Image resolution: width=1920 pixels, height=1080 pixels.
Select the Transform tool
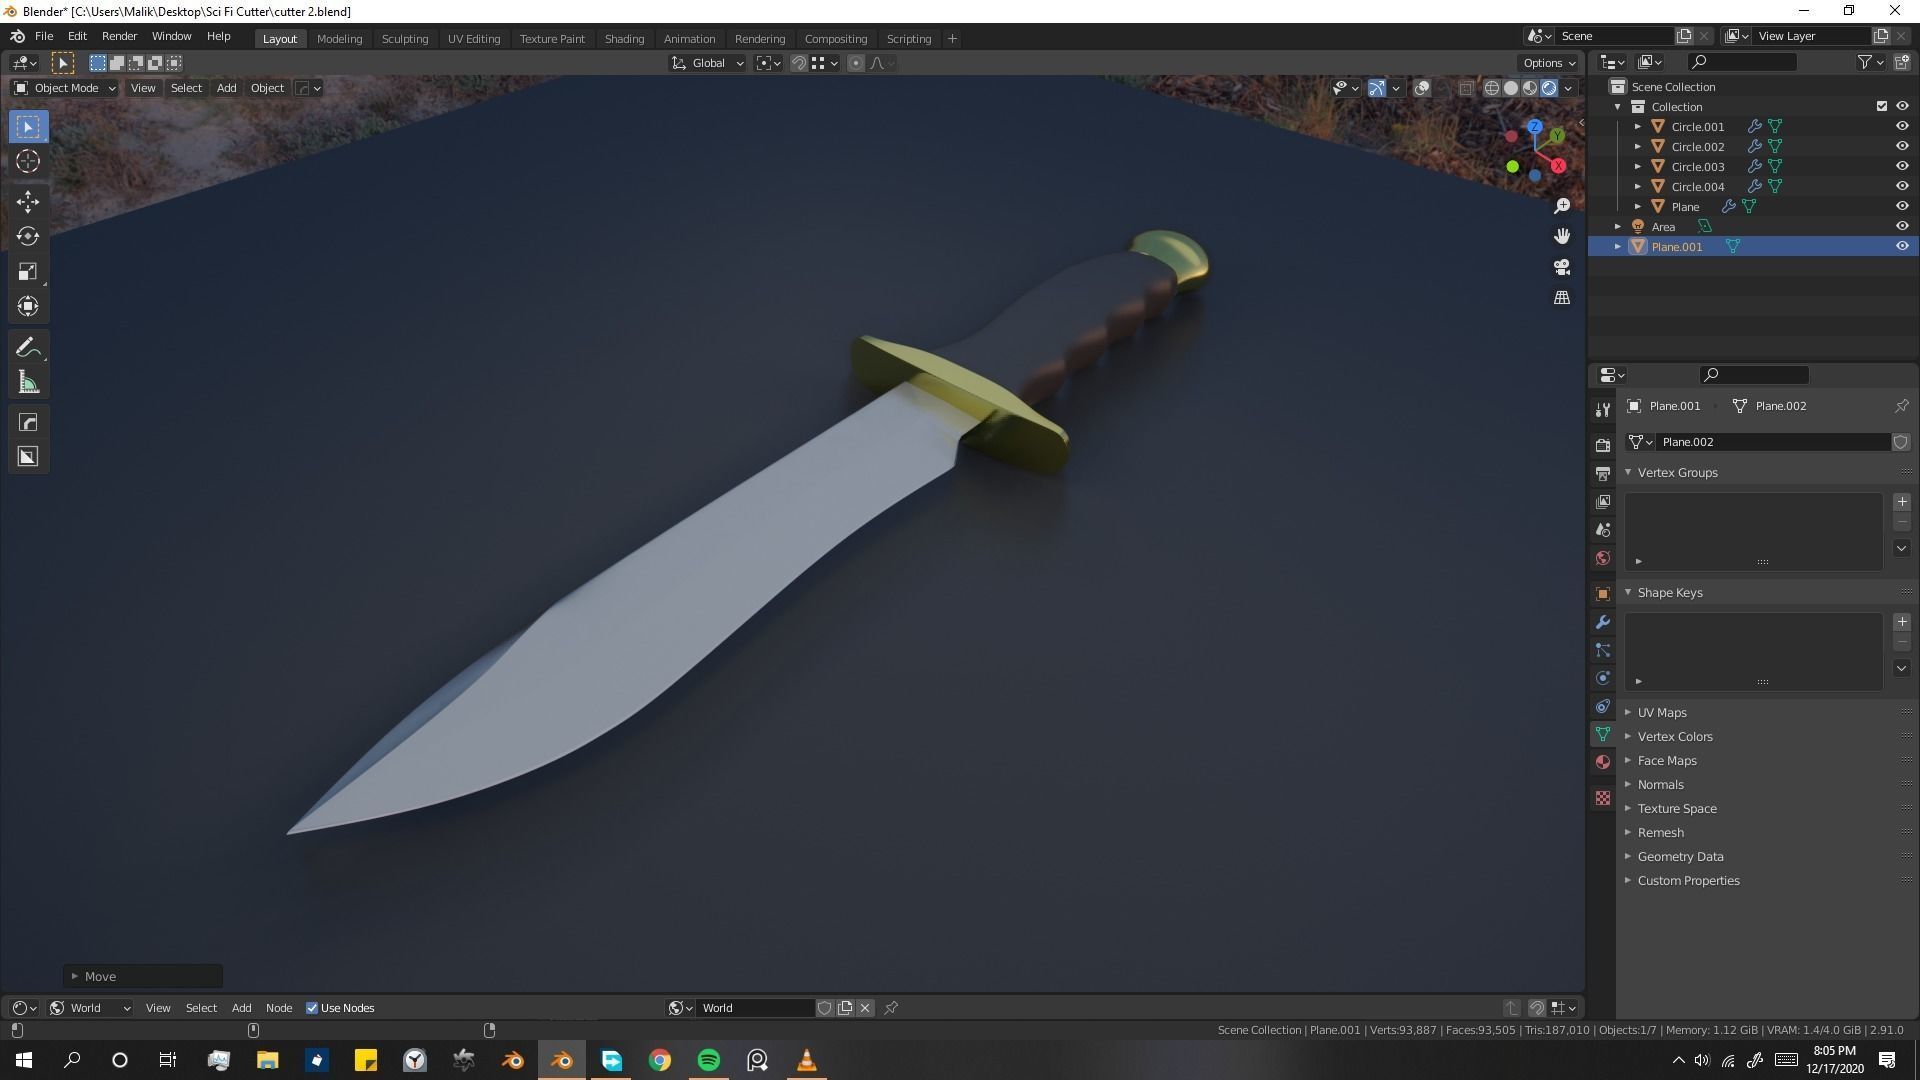click(28, 306)
